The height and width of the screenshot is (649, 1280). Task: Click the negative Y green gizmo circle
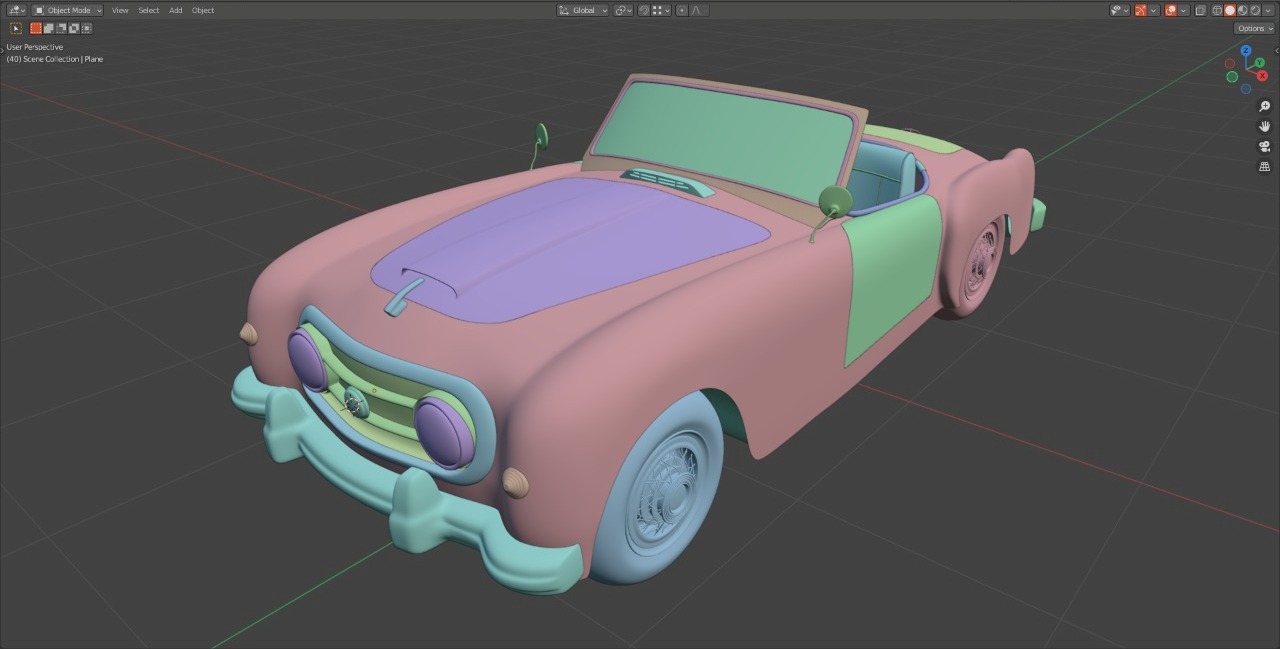1232,77
